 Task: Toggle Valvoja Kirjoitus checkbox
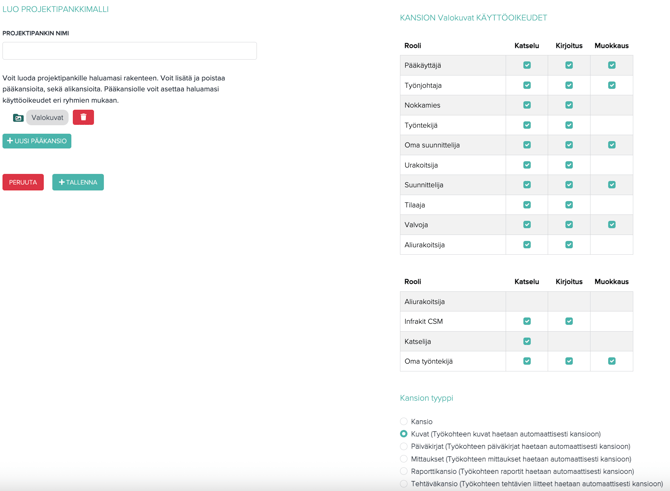(569, 225)
